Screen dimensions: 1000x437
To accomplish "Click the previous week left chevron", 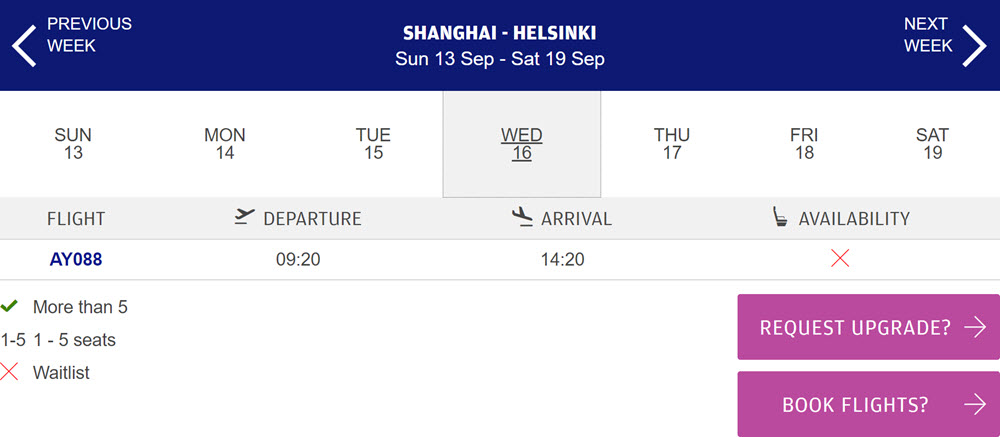I will (24, 46).
